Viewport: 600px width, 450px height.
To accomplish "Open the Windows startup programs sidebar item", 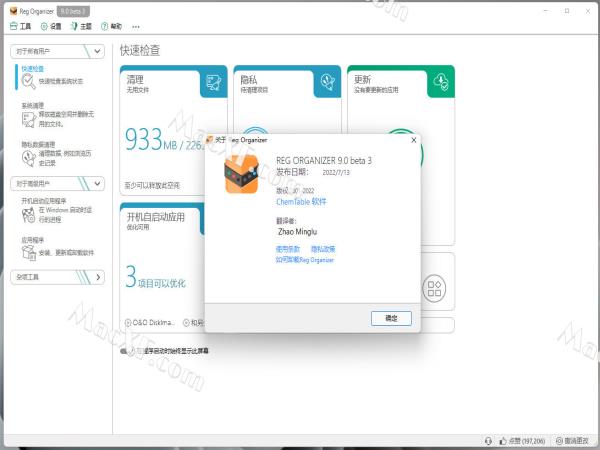I will pyautogui.click(x=57, y=210).
